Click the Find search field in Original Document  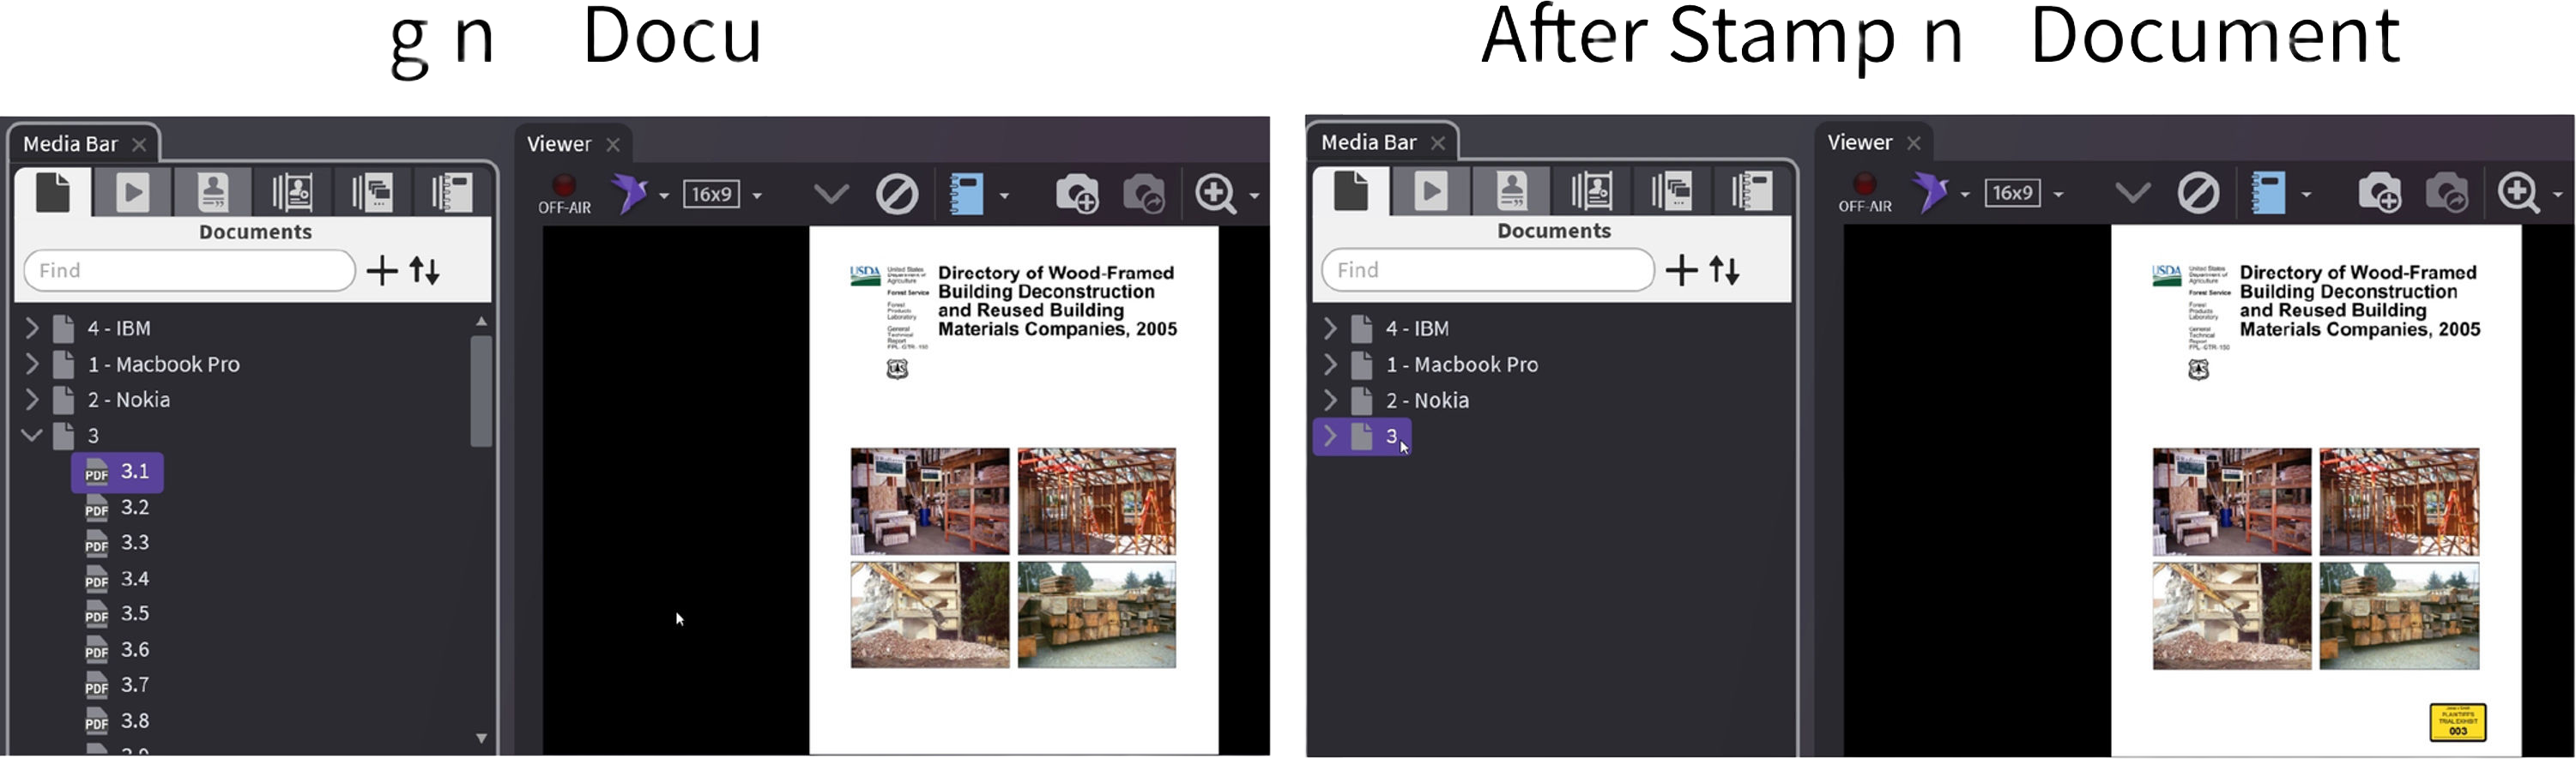pos(190,271)
